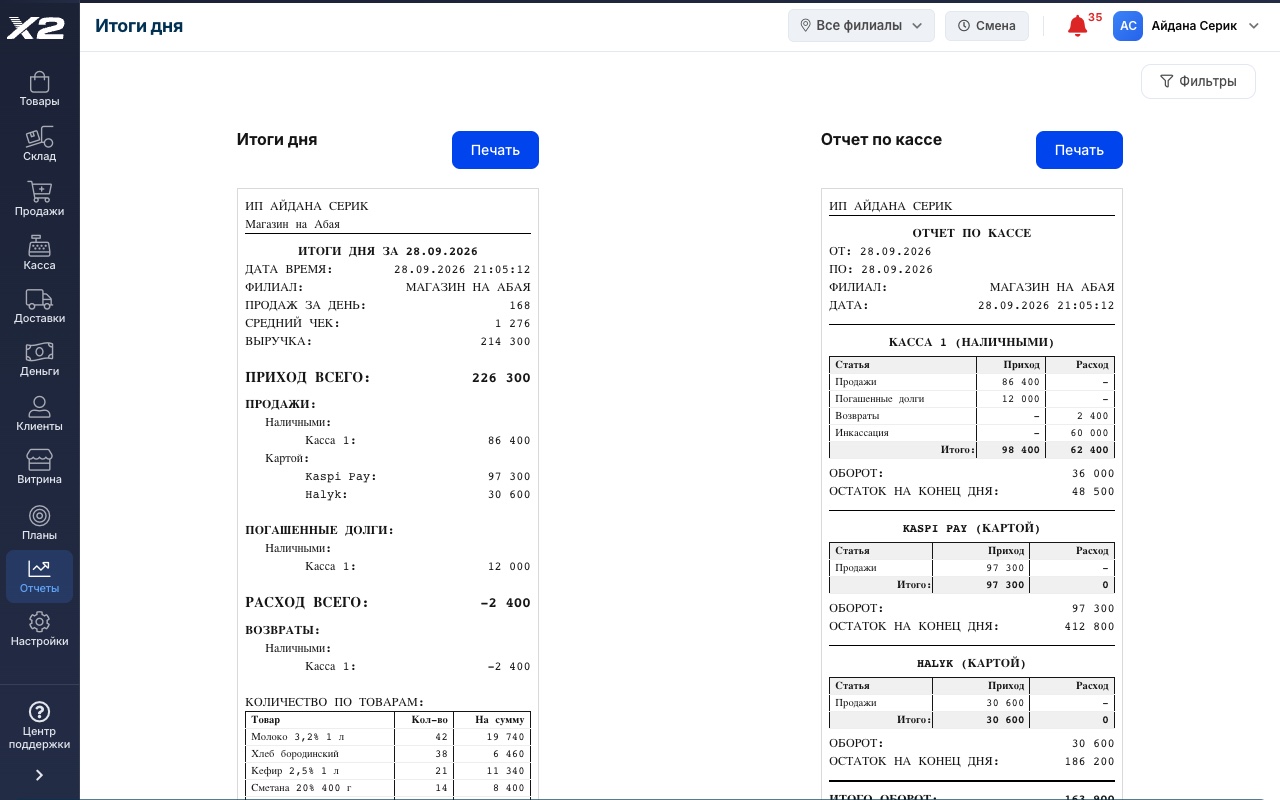Open the Доставки delivery truck section

click(39, 306)
